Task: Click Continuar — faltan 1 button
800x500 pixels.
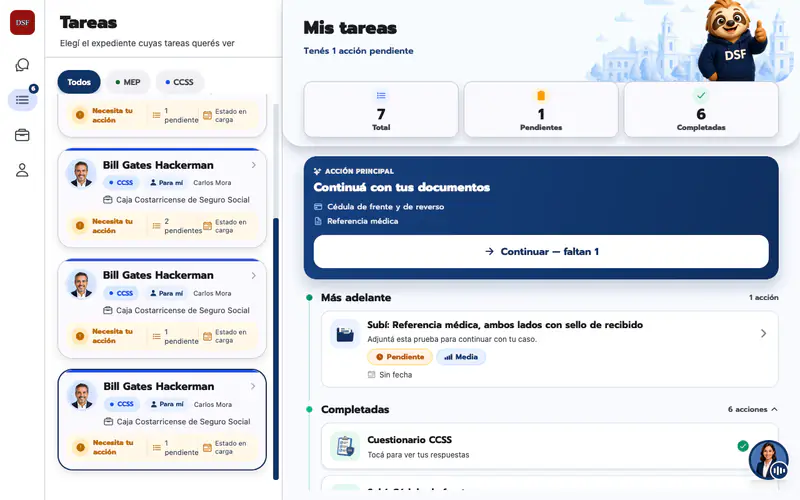Action: click(x=541, y=252)
